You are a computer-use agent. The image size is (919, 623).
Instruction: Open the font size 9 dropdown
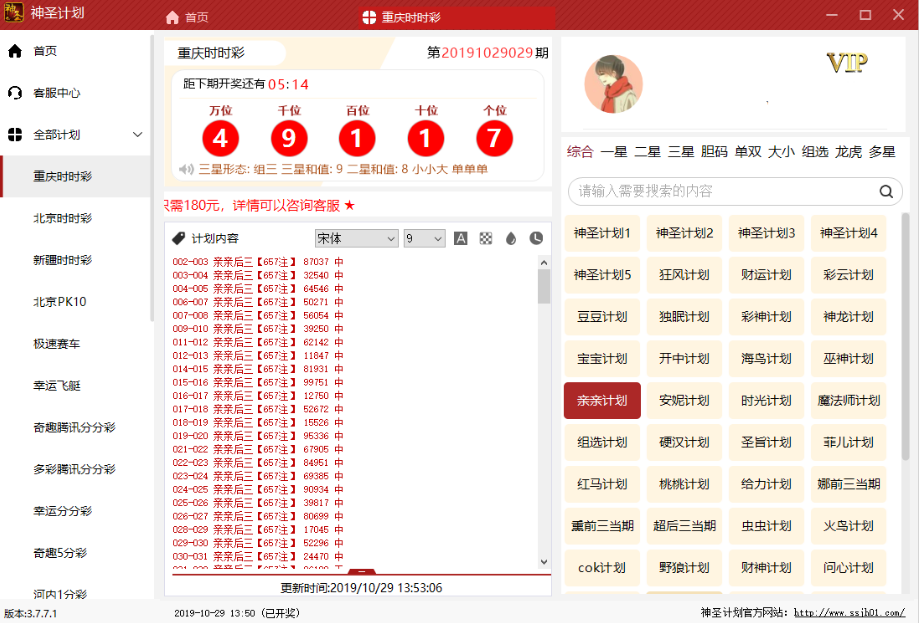tap(424, 238)
